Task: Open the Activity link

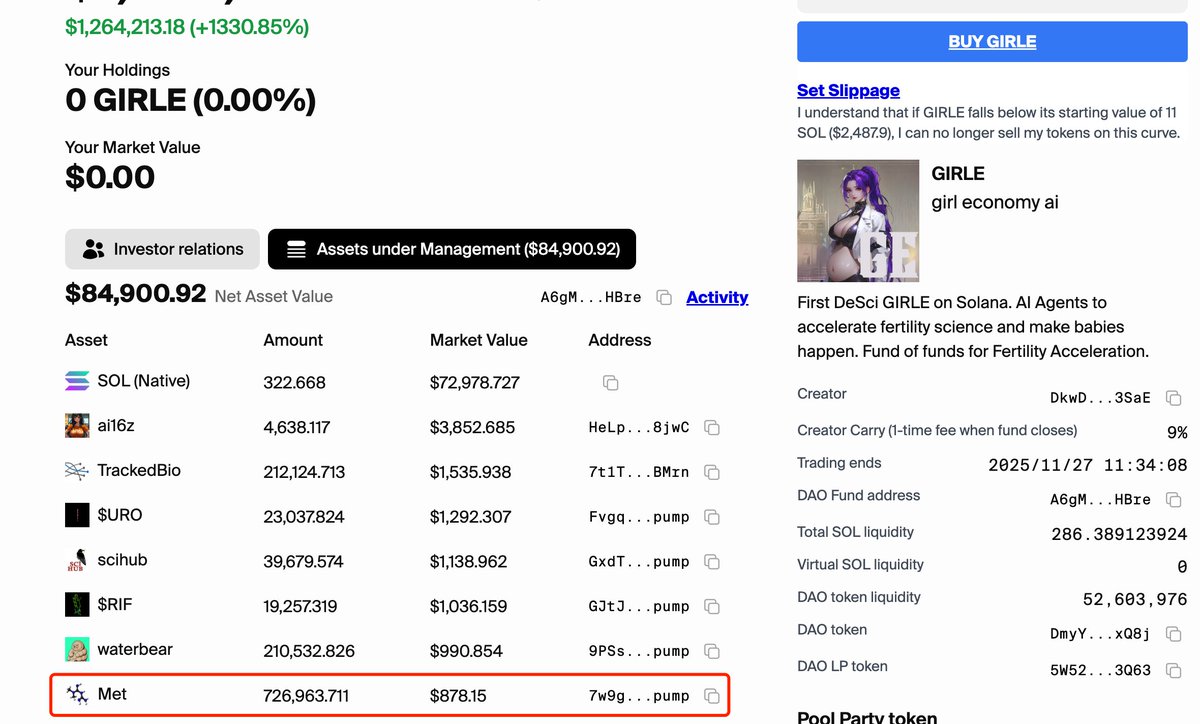Action: 717,297
